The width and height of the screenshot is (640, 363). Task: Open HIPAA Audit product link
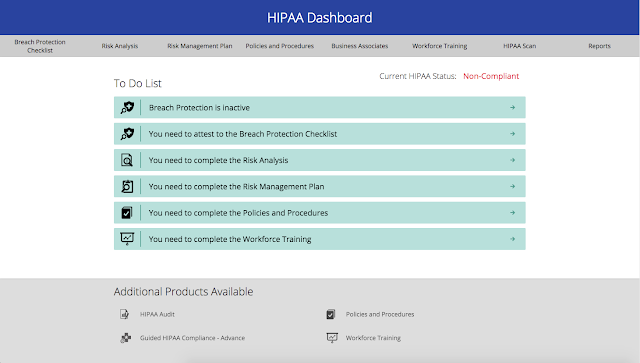pyautogui.click(x=157, y=314)
